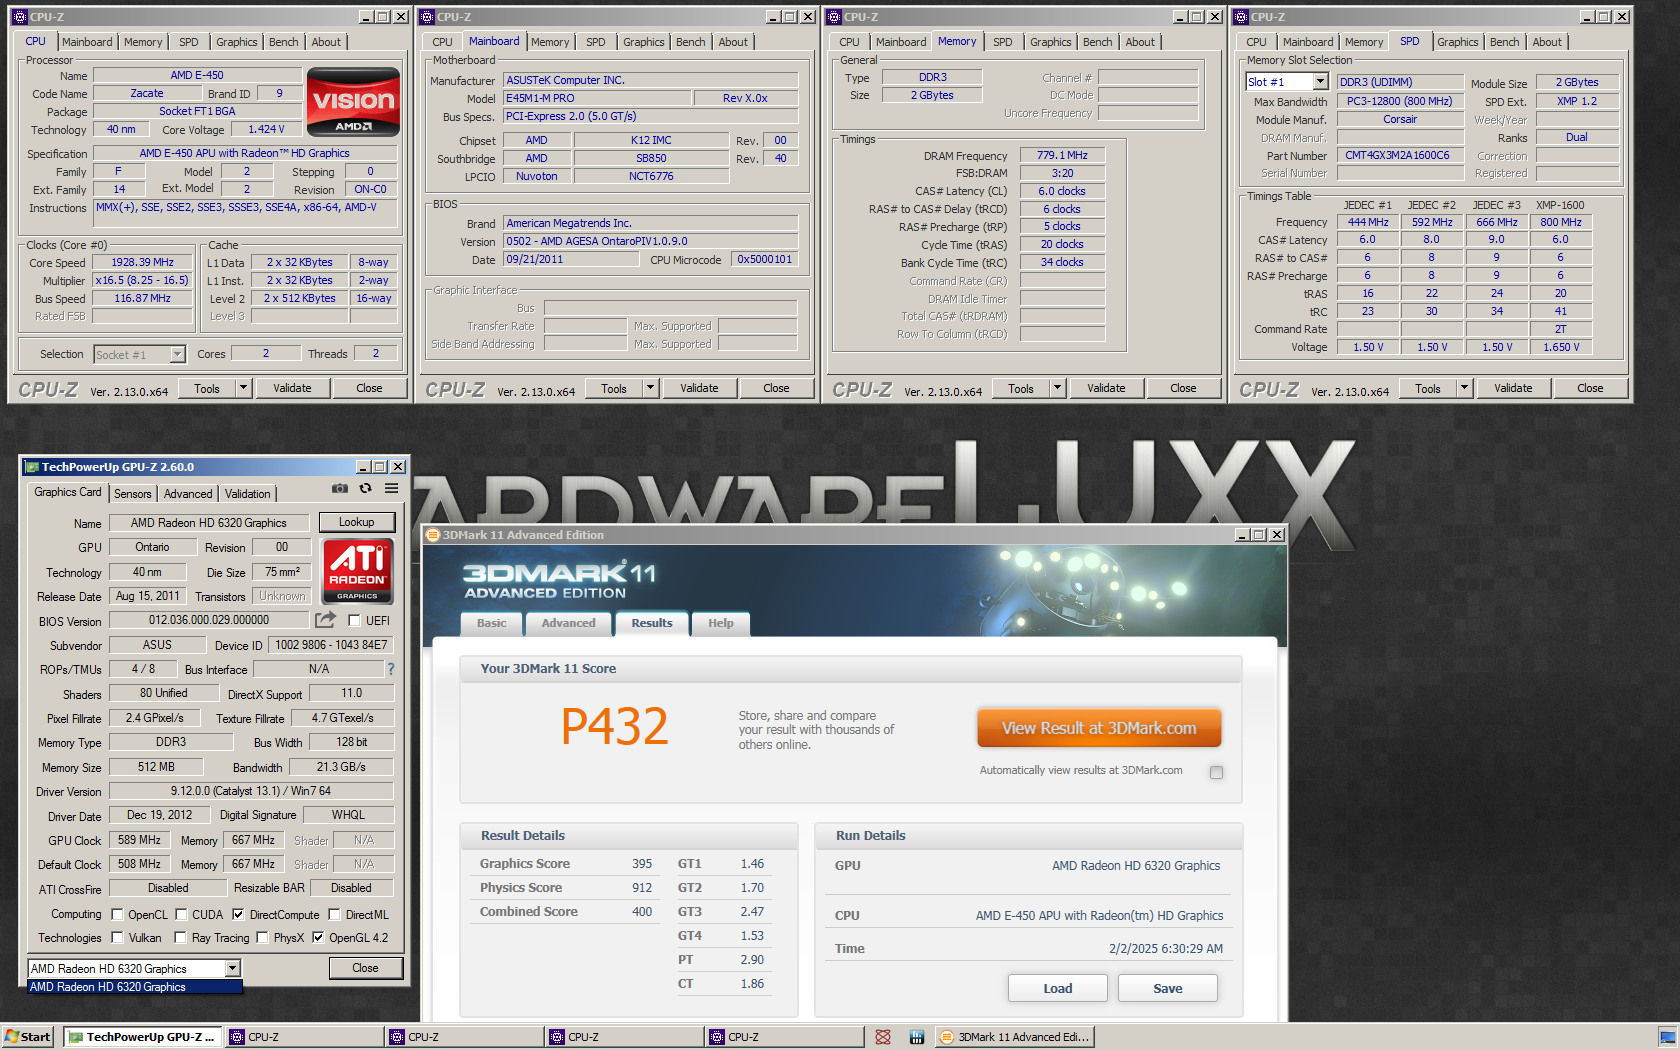Click the ATI Radeon Graphics logo

tap(358, 571)
